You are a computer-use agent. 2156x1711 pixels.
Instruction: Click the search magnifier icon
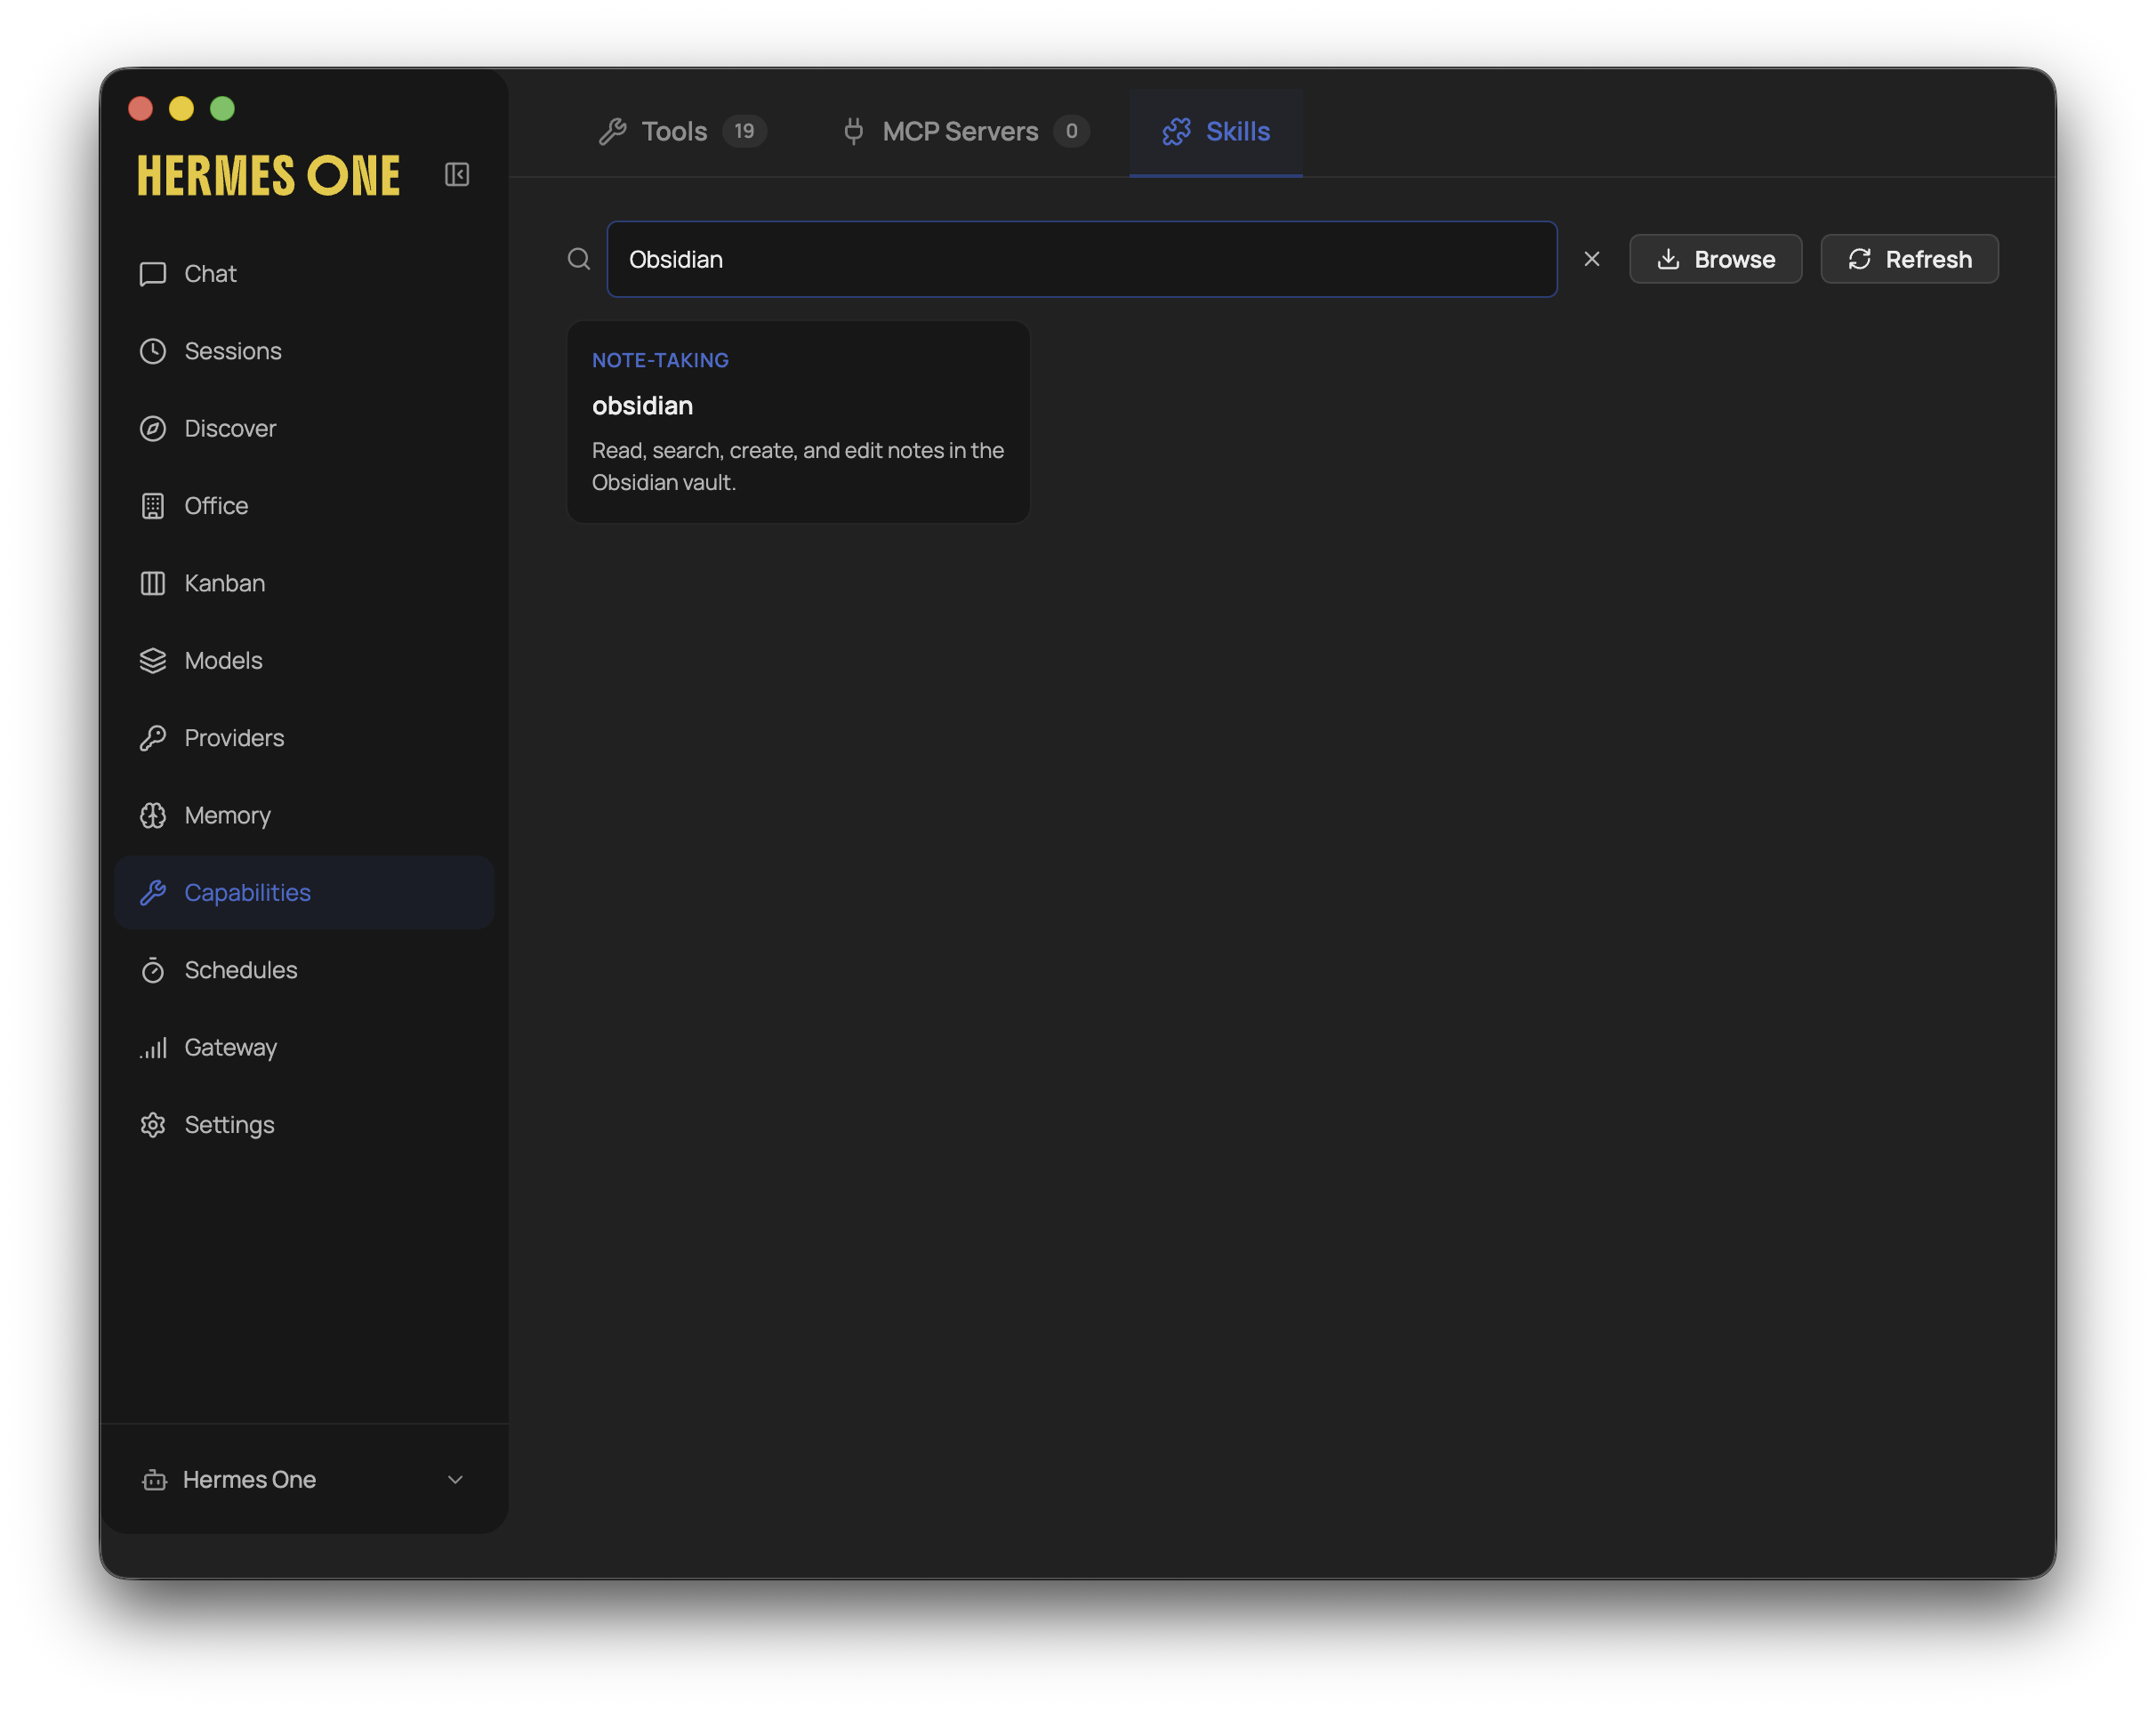[x=579, y=260]
